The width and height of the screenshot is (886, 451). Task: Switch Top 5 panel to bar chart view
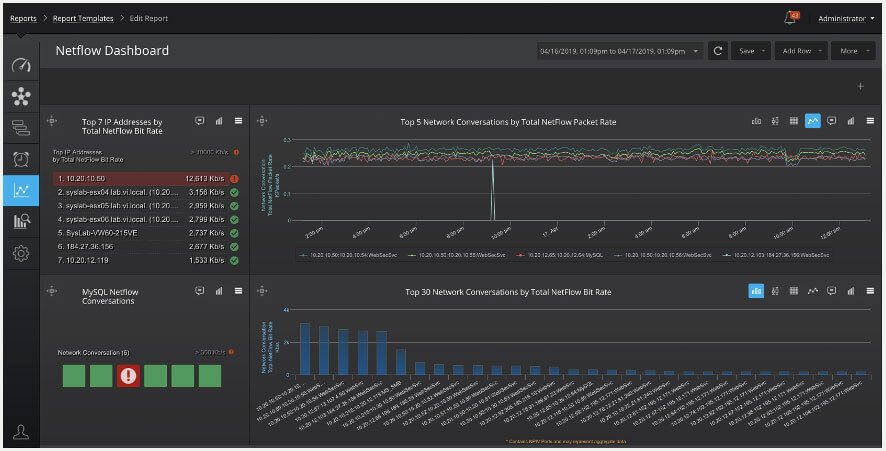point(756,120)
